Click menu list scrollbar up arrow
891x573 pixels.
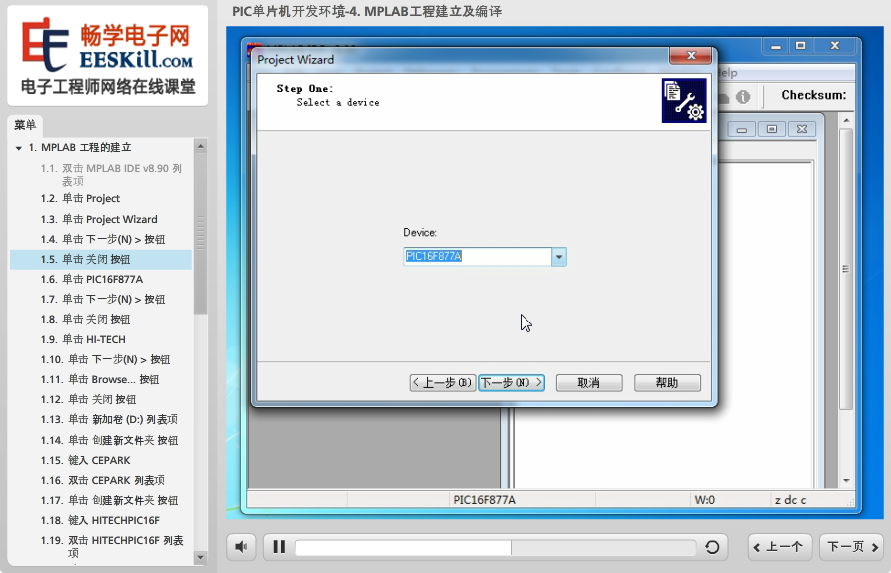(200, 146)
